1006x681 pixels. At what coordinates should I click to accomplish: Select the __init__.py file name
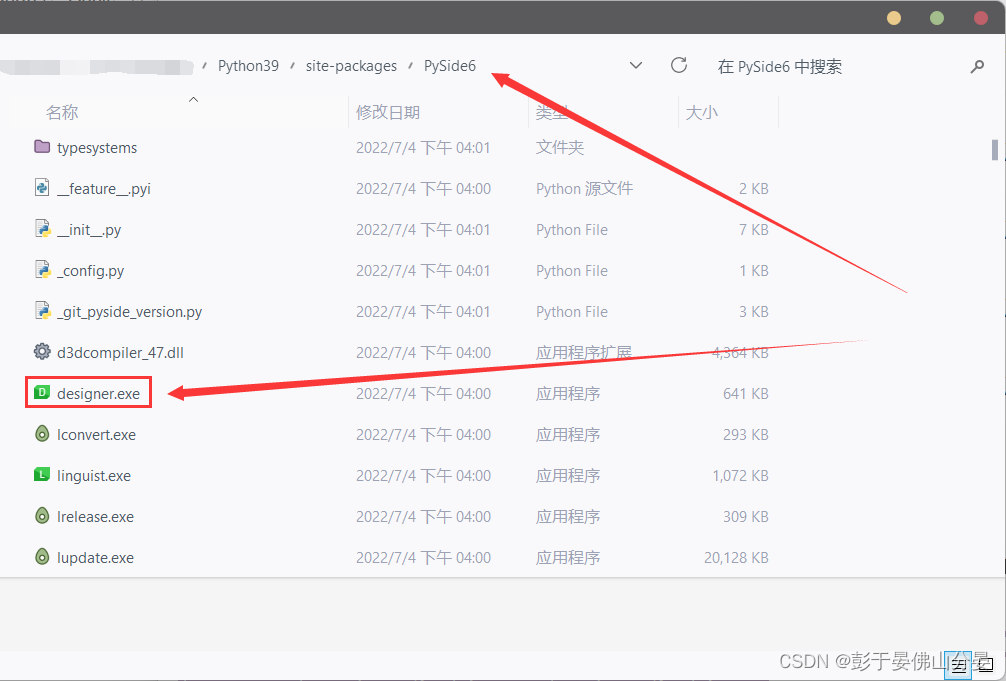[89, 230]
